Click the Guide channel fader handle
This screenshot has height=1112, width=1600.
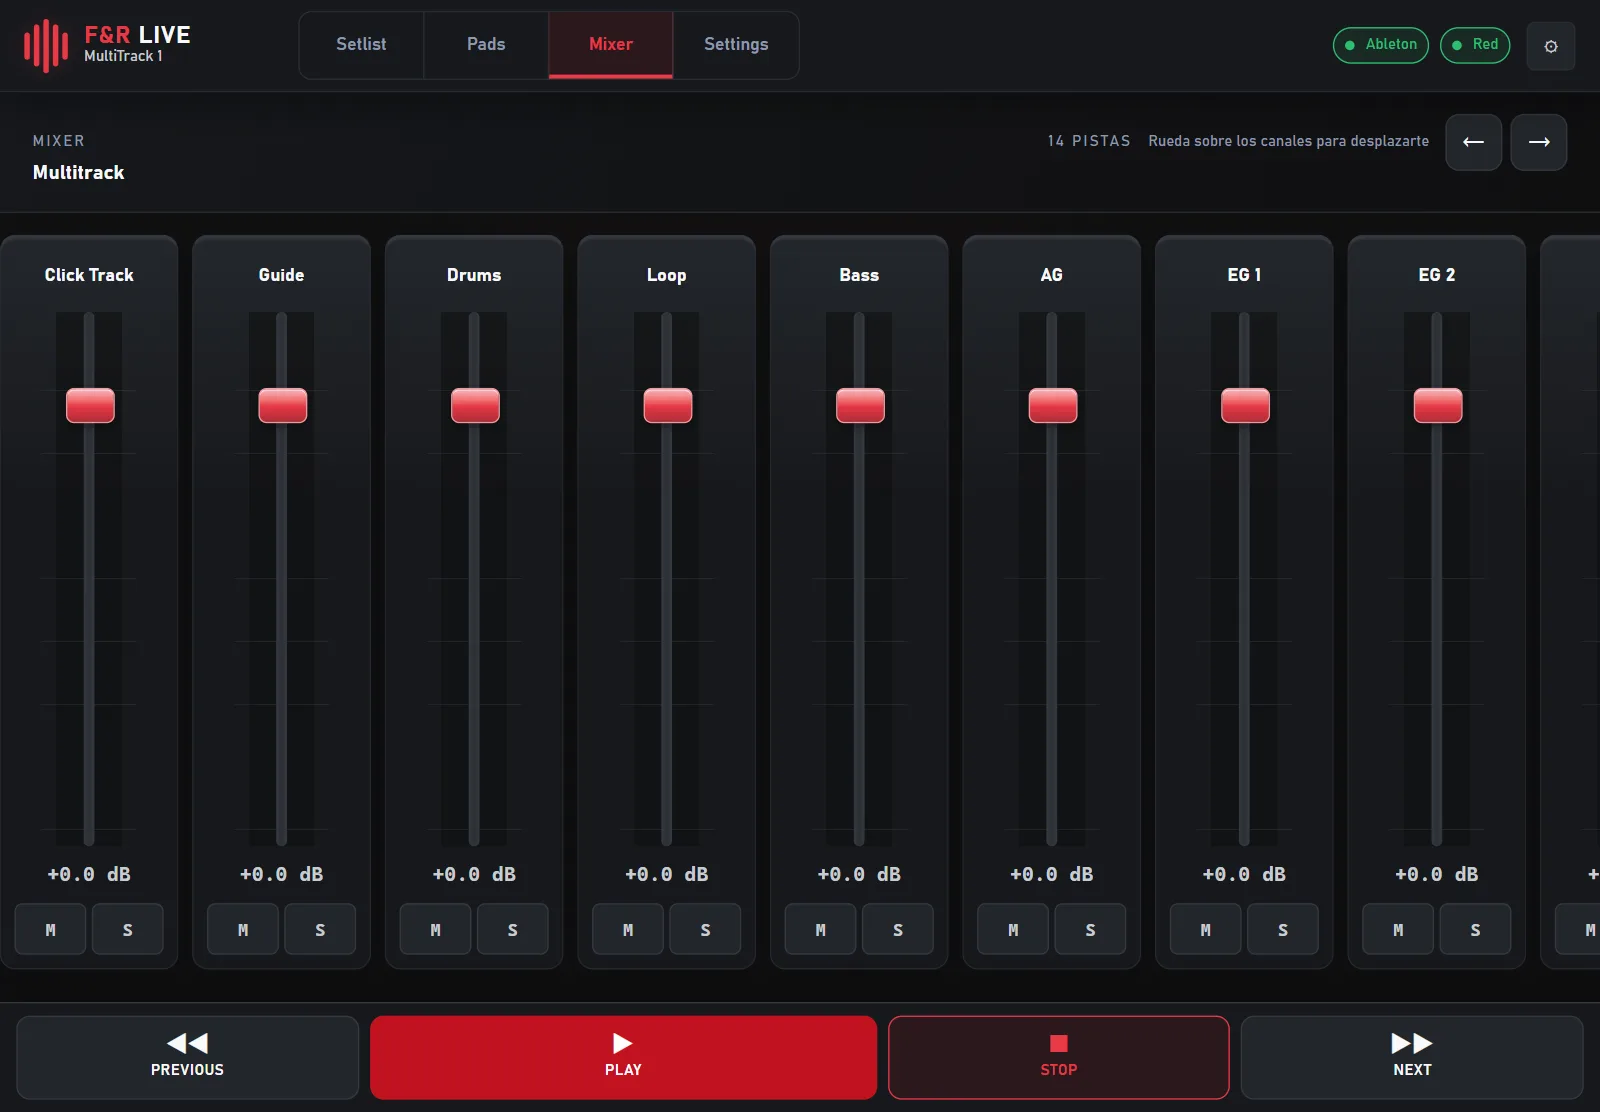tap(283, 406)
